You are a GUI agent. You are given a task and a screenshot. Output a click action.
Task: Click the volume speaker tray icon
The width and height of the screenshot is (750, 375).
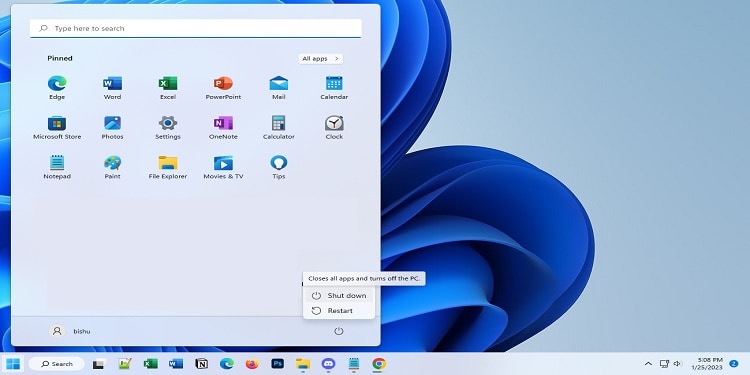coord(677,364)
